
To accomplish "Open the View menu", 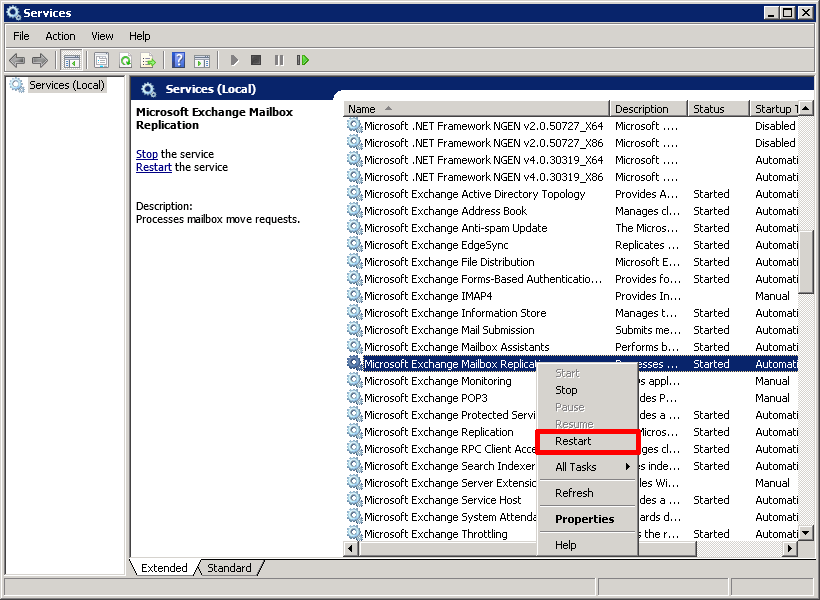I will click(102, 36).
